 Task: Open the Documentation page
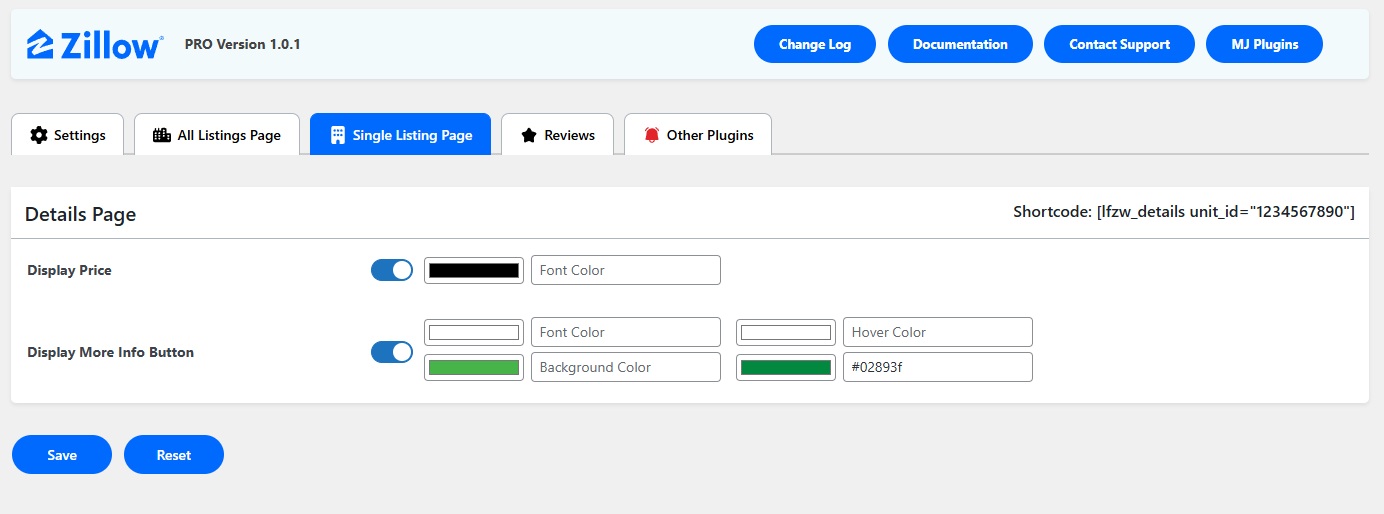(960, 44)
